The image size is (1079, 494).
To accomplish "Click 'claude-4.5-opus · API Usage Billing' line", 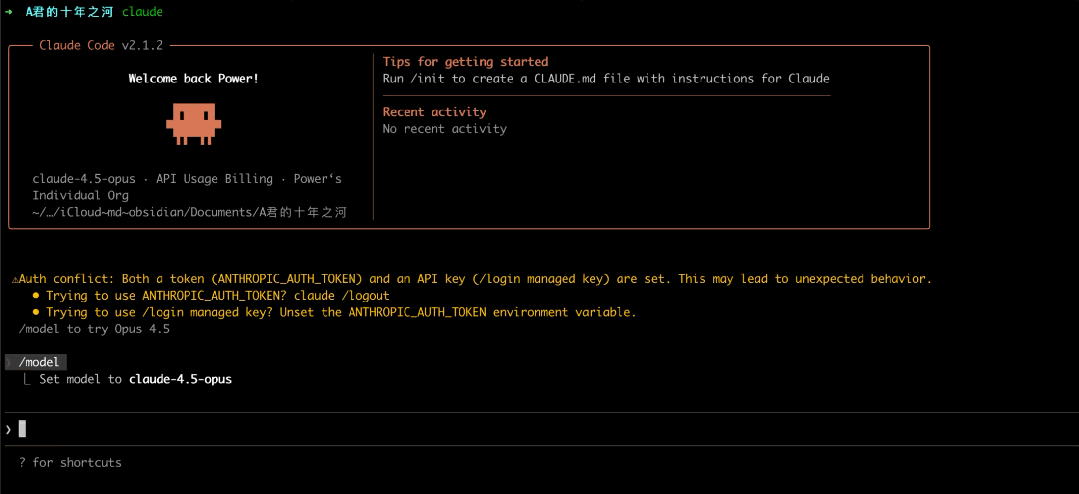I will [186, 179].
